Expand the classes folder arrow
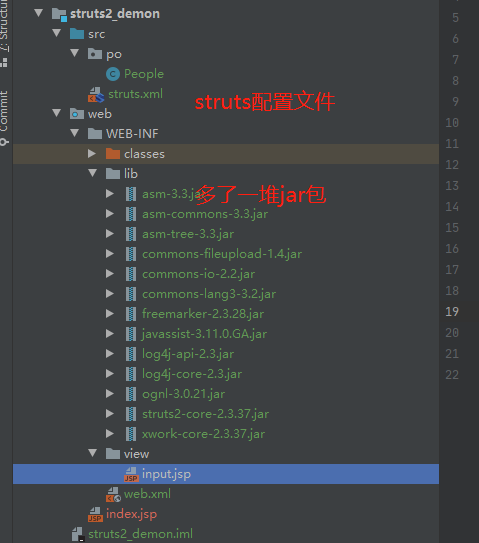 coord(92,153)
